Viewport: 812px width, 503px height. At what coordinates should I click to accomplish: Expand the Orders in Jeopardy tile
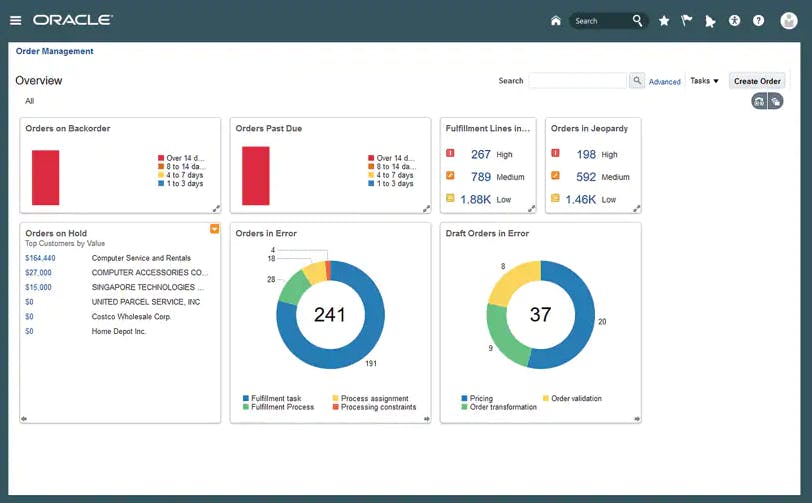(x=636, y=208)
